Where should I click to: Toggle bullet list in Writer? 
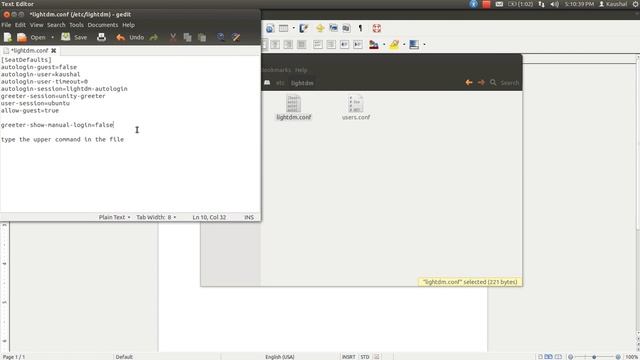[331, 44]
